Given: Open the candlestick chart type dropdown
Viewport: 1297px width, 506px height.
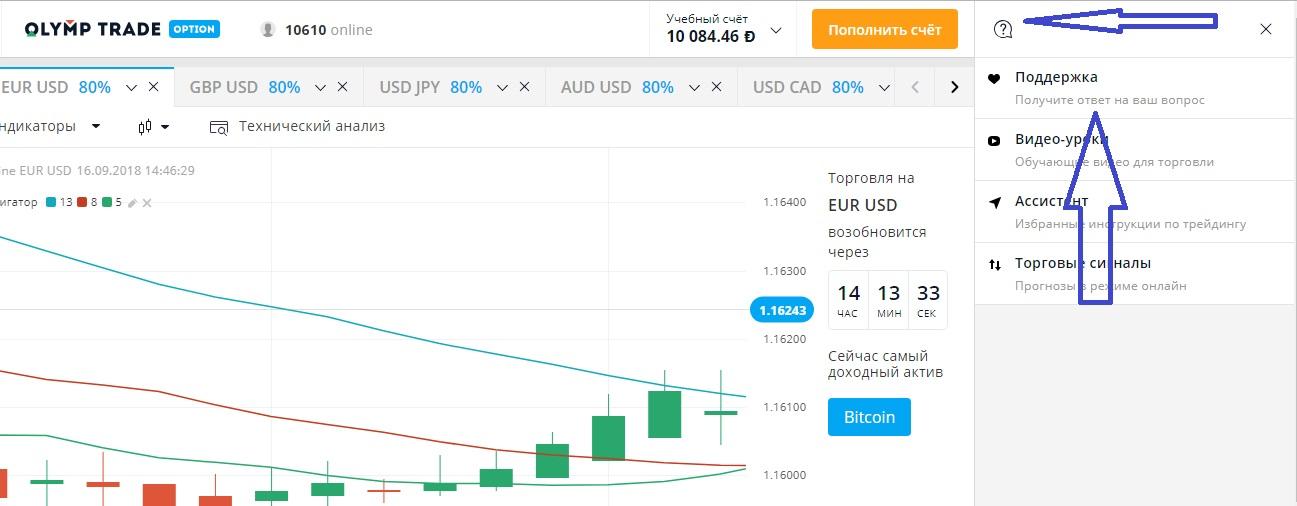Looking at the screenshot, I should click(153, 127).
